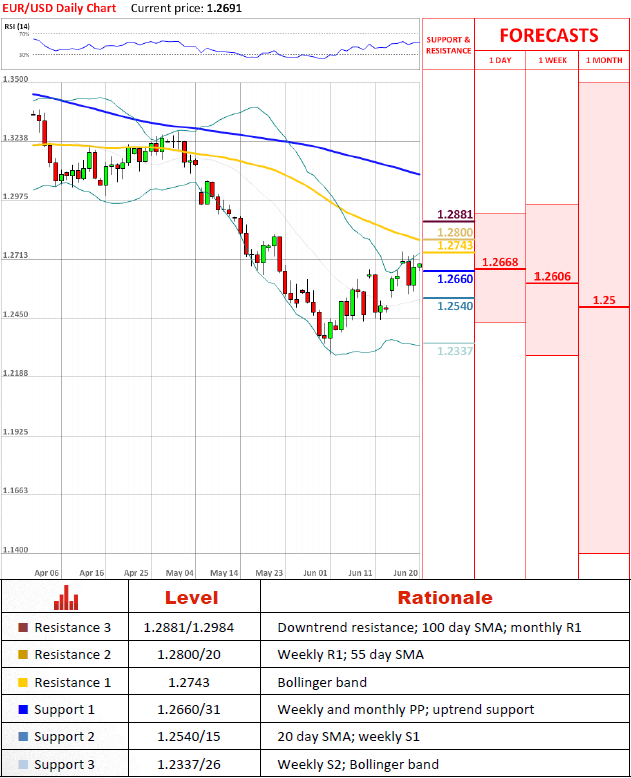Click the 1.2450 price axis label

click(x=15, y=314)
